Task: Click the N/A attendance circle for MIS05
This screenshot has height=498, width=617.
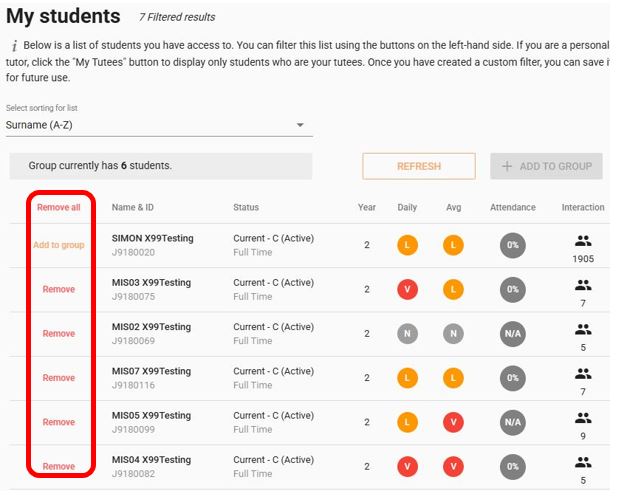Action: pos(513,422)
